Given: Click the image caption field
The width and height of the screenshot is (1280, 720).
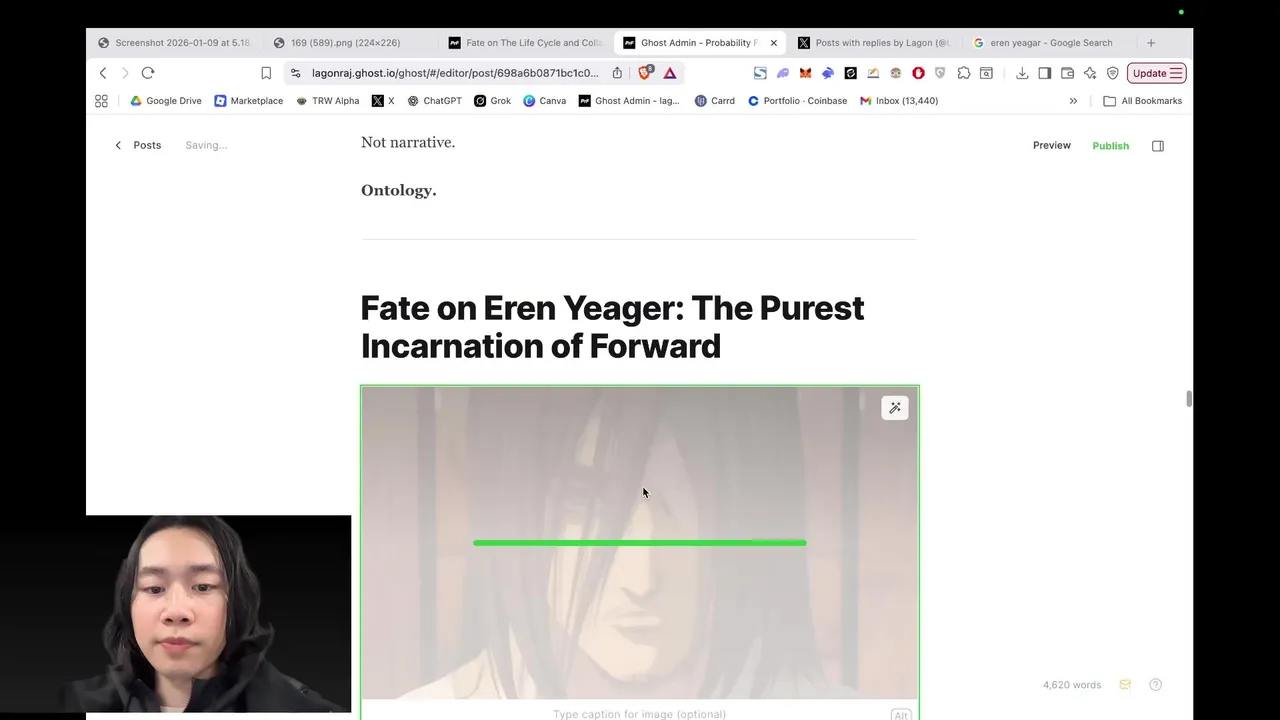Looking at the screenshot, I should coord(640,714).
